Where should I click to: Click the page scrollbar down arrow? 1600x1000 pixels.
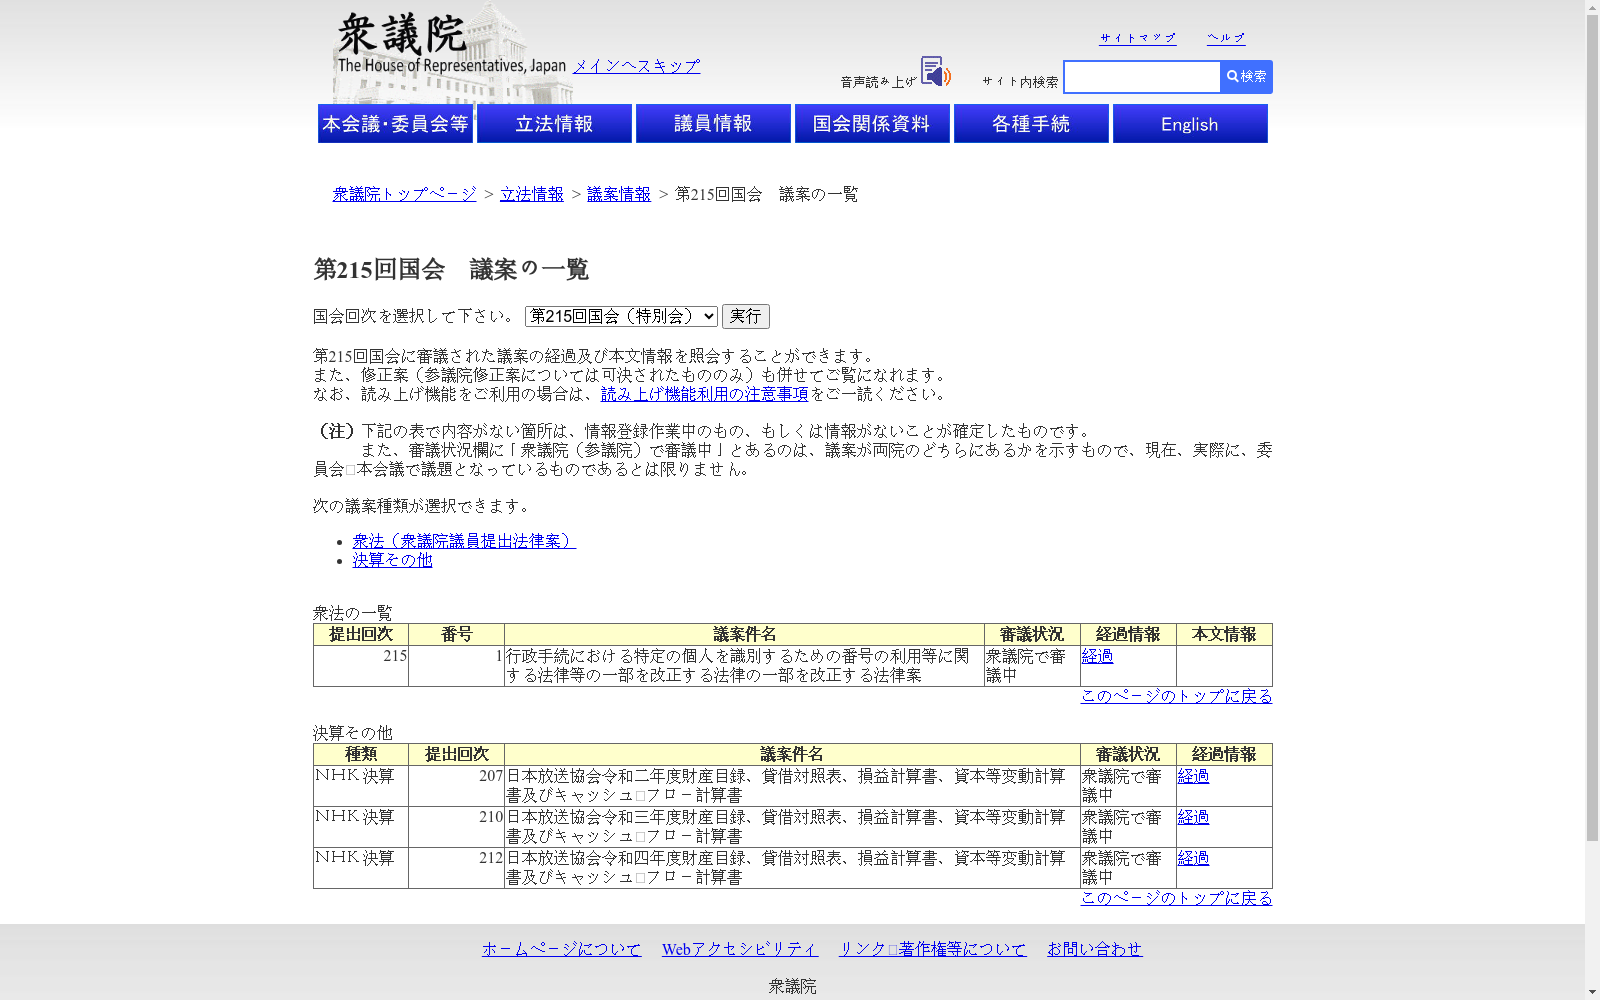tap(1592, 993)
